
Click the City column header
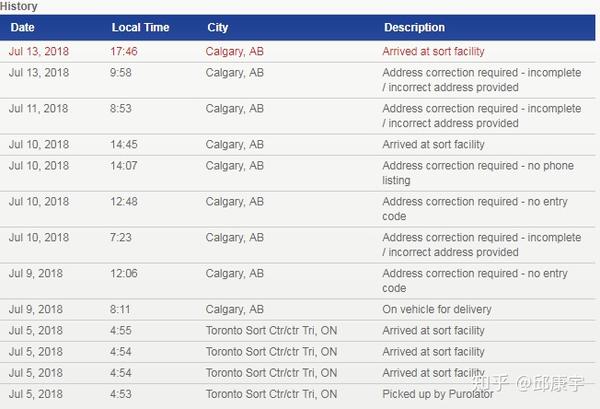(x=218, y=28)
